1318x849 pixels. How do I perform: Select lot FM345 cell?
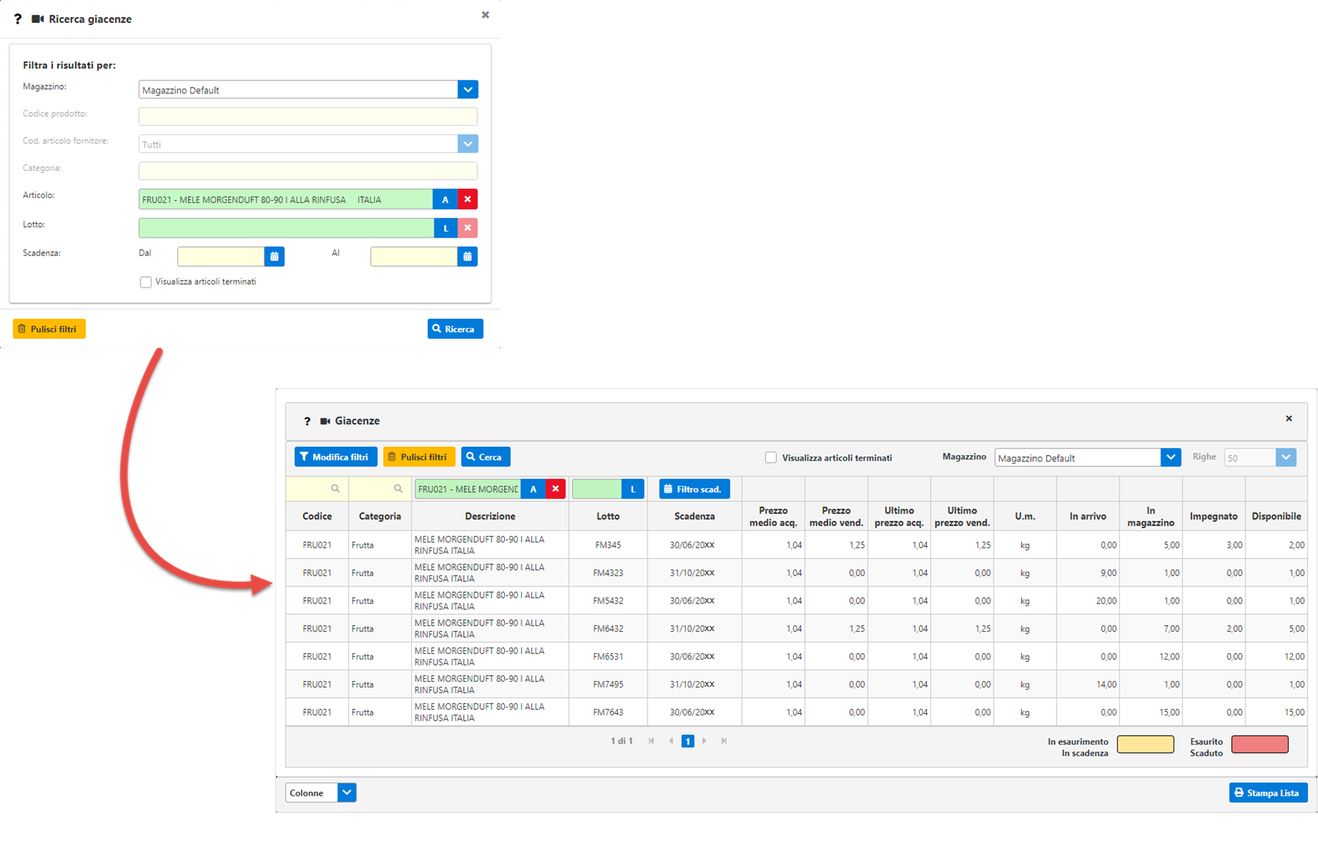pyautogui.click(x=608, y=545)
